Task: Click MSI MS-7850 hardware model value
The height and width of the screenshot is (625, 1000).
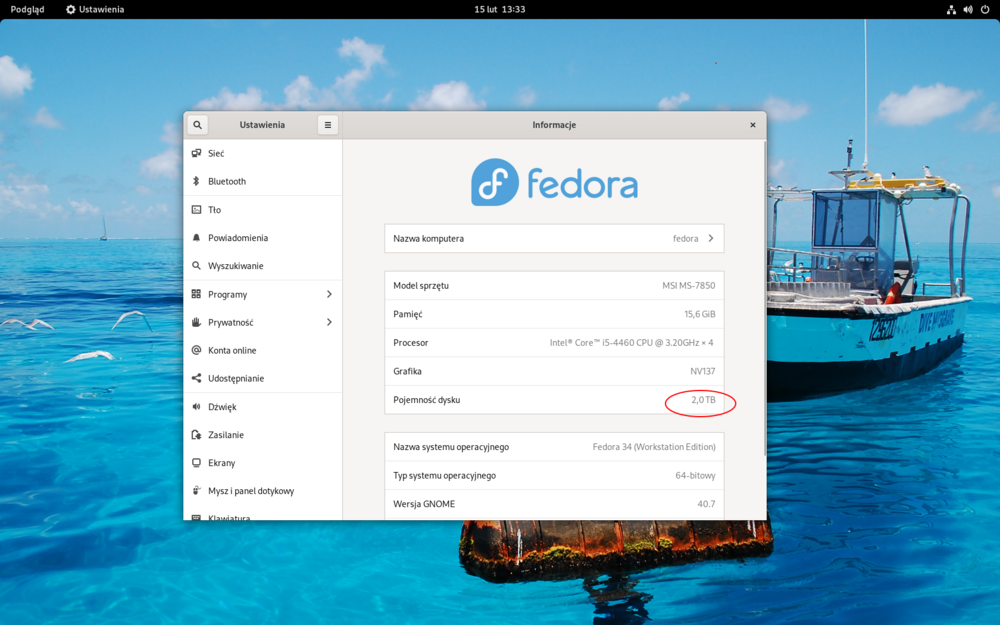Action: [x=689, y=286]
